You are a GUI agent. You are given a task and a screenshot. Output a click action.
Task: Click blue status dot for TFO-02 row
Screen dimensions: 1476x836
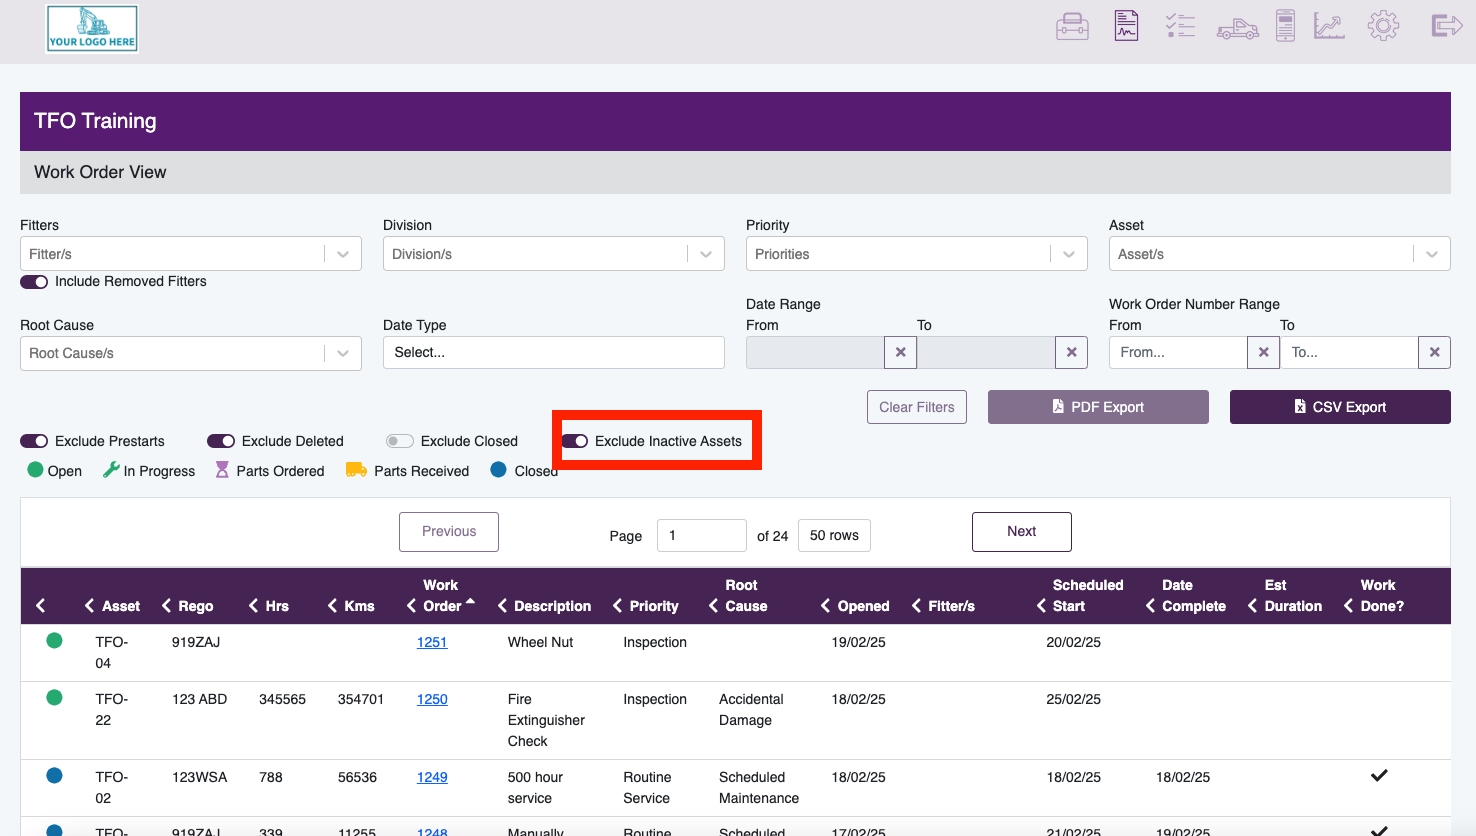tap(55, 775)
